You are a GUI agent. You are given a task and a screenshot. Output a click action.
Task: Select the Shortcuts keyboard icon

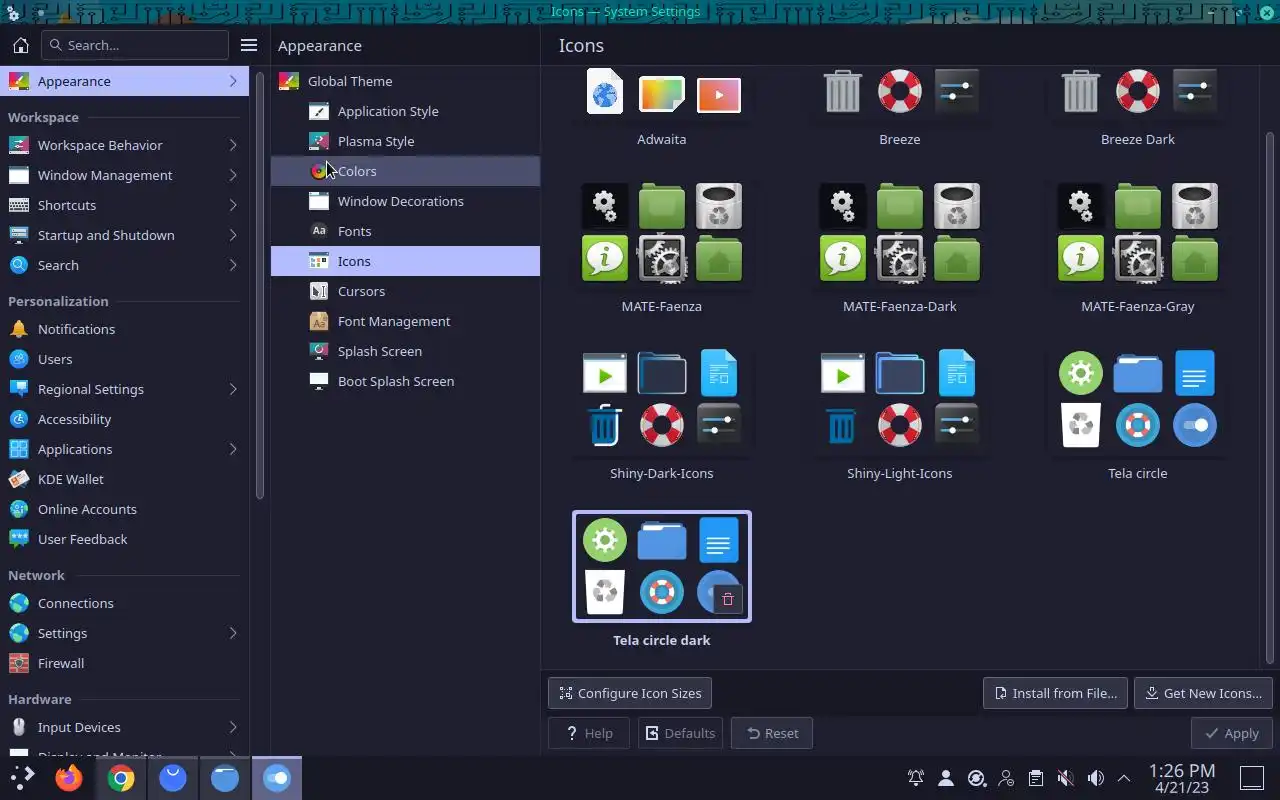18,205
